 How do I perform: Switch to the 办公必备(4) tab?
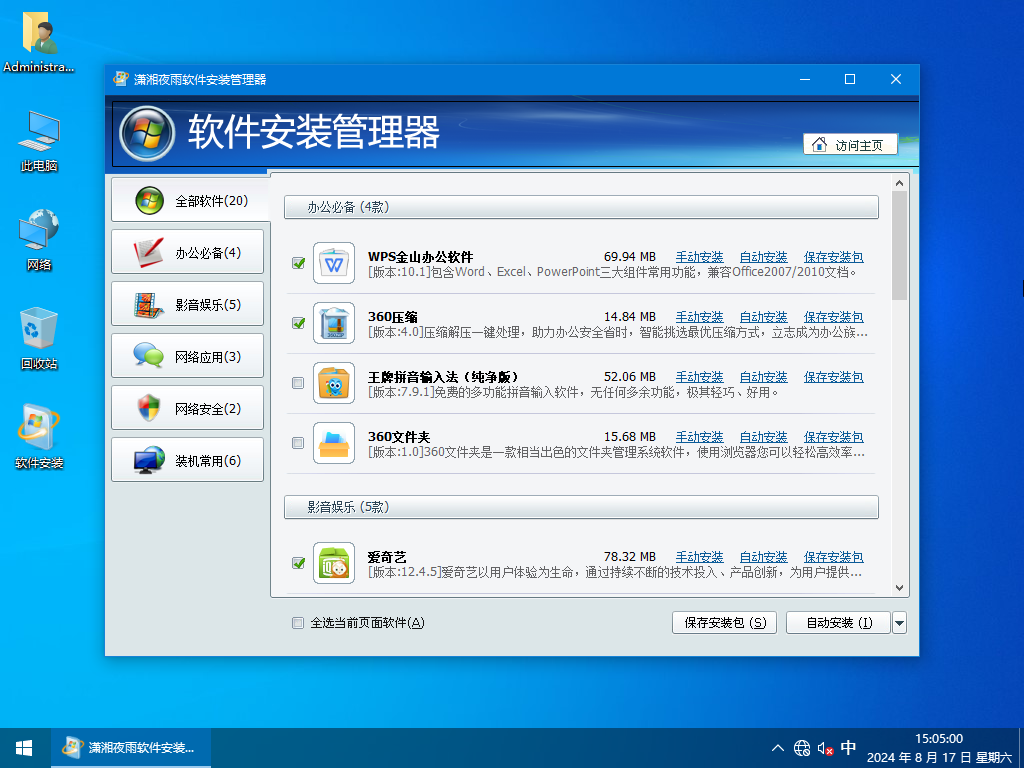(x=187, y=252)
